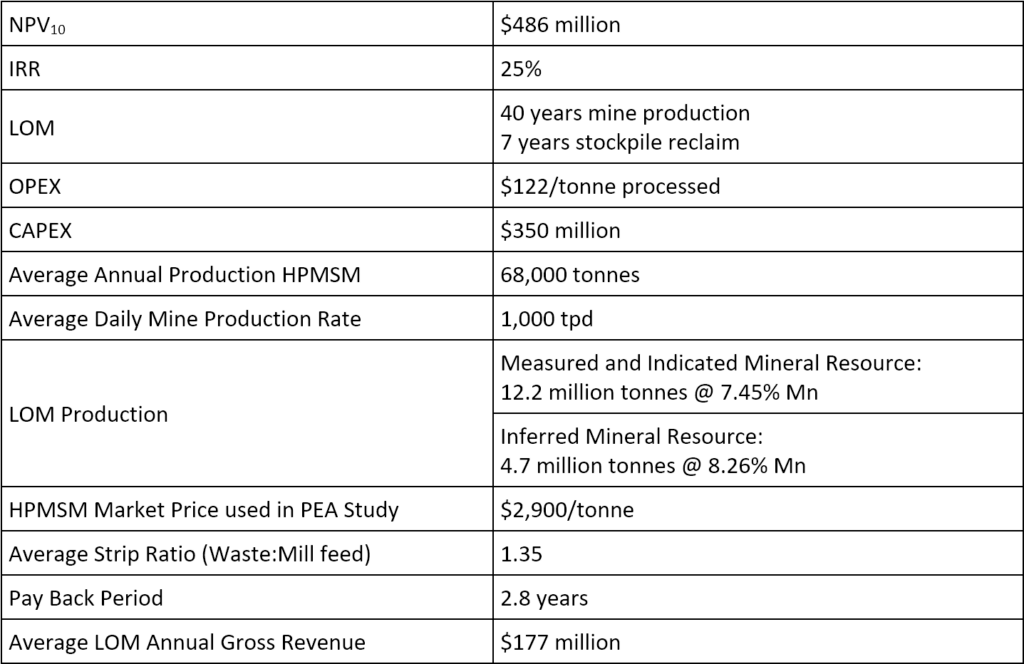Screen dimensions: 1024x664
Task: Click the 40 years mine production text
Action: (x=625, y=113)
